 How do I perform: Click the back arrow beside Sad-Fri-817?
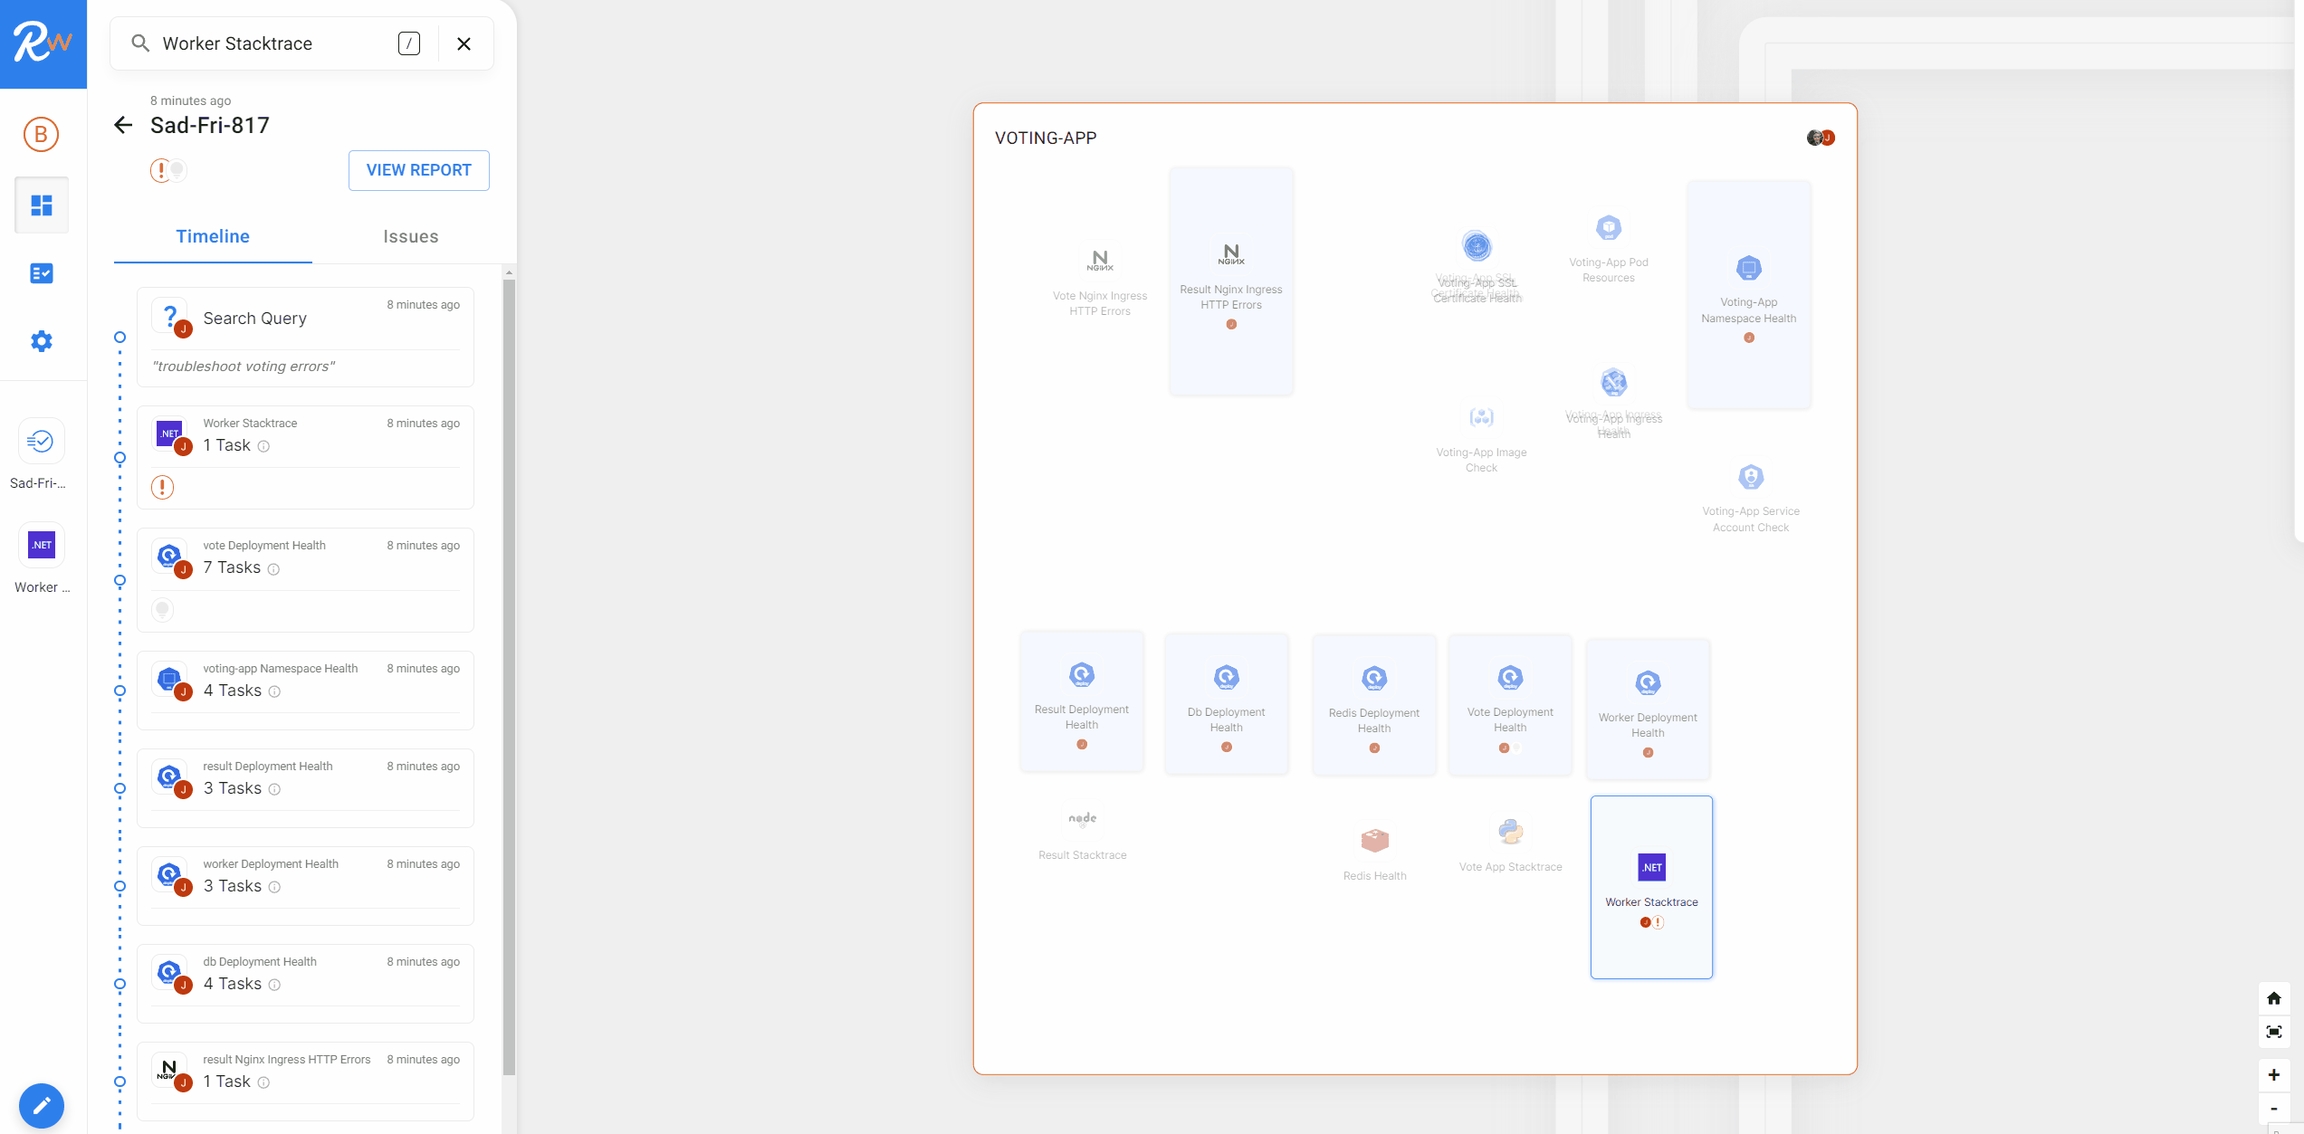click(x=123, y=125)
